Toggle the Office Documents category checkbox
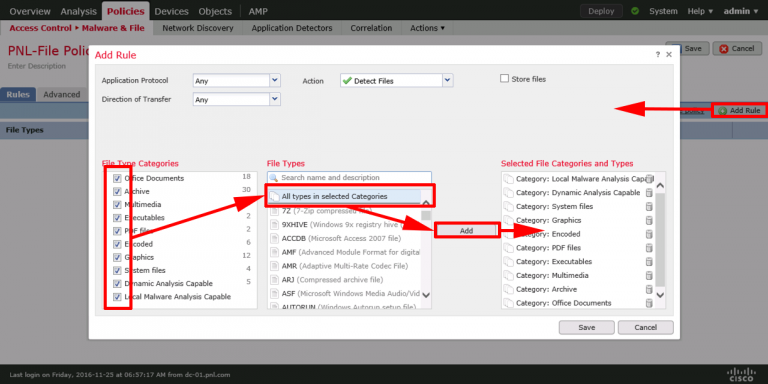This screenshot has height=384, width=768. (117, 178)
